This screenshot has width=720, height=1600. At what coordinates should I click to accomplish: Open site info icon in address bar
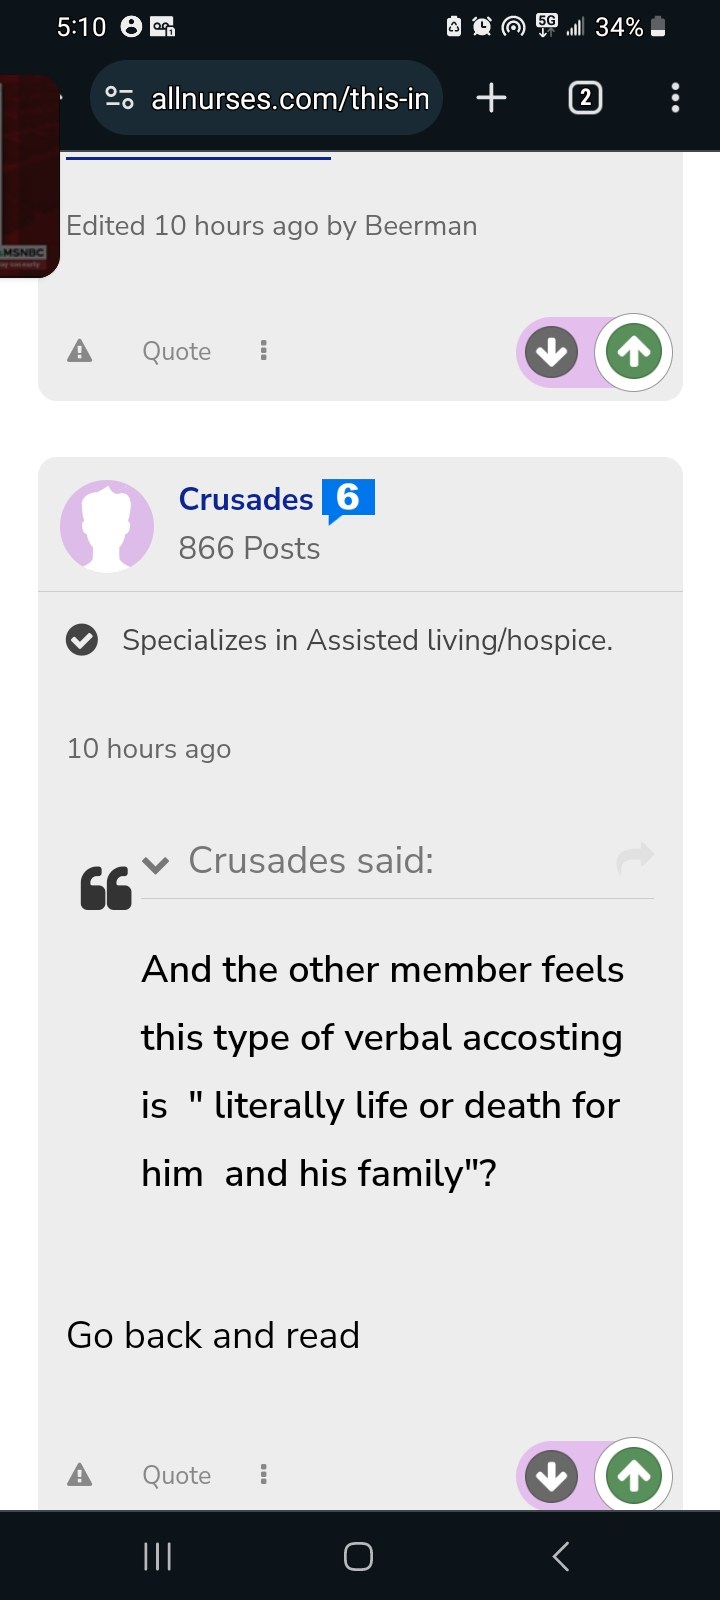pos(119,97)
